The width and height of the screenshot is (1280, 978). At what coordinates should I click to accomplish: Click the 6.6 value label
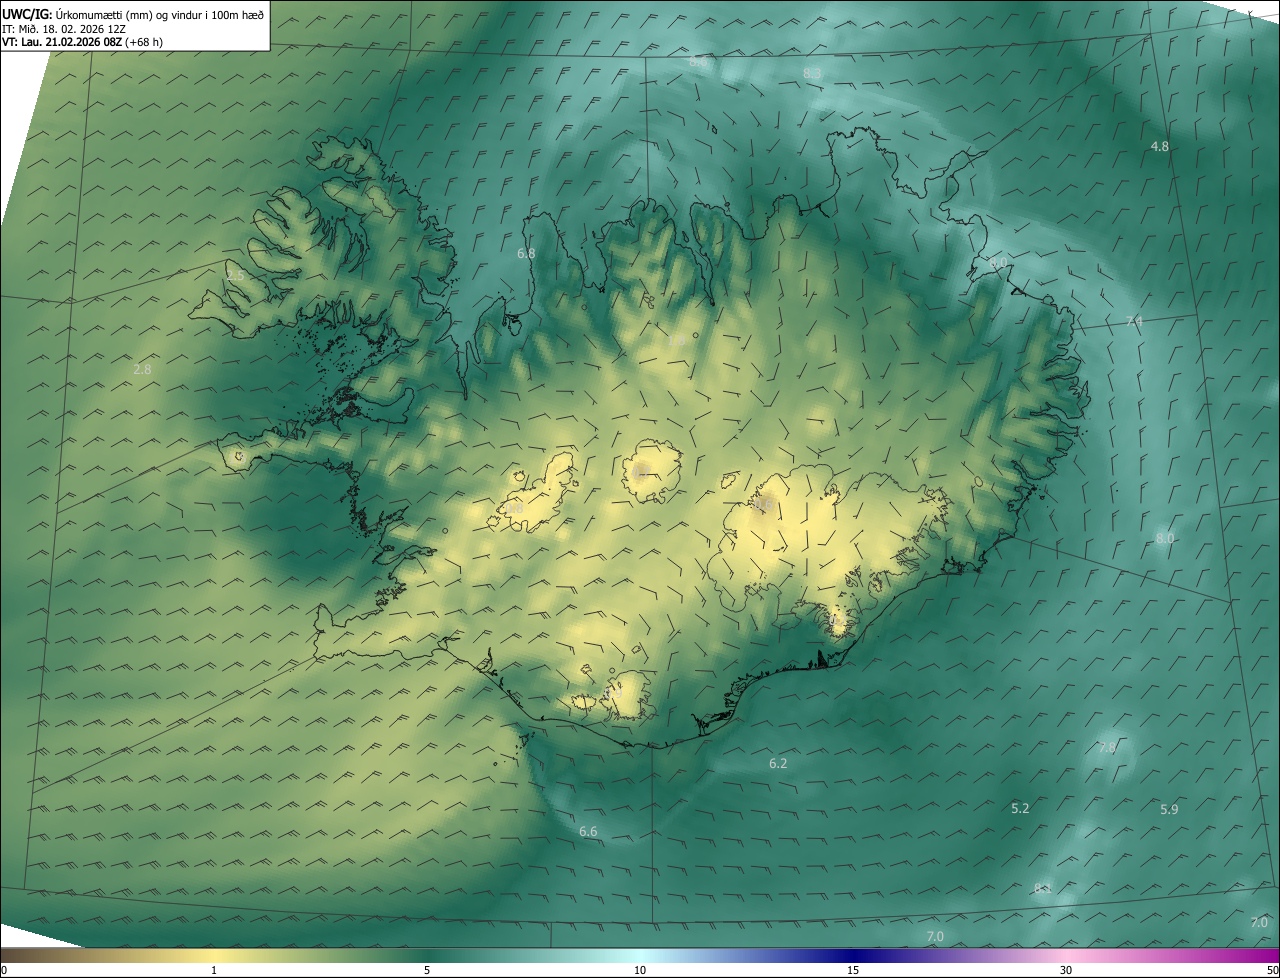(x=588, y=831)
